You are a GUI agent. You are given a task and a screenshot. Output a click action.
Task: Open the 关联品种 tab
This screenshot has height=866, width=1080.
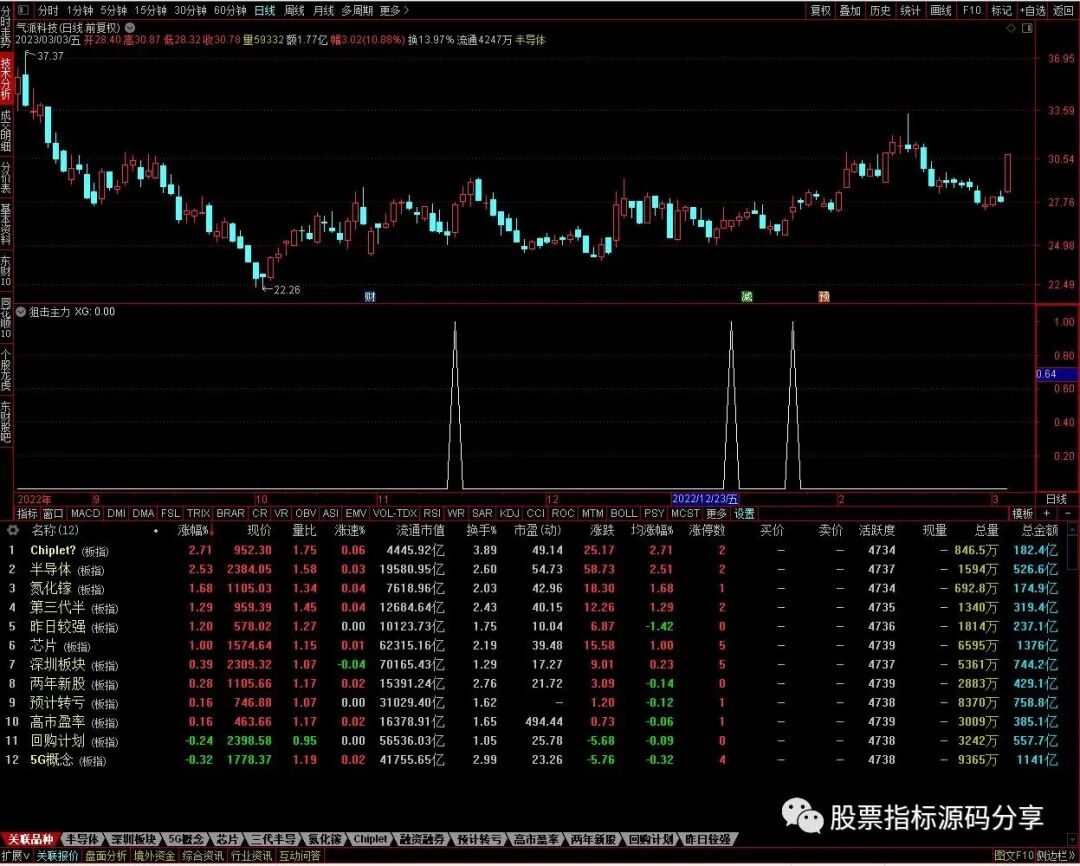pyautogui.click(x=30, y=839)
